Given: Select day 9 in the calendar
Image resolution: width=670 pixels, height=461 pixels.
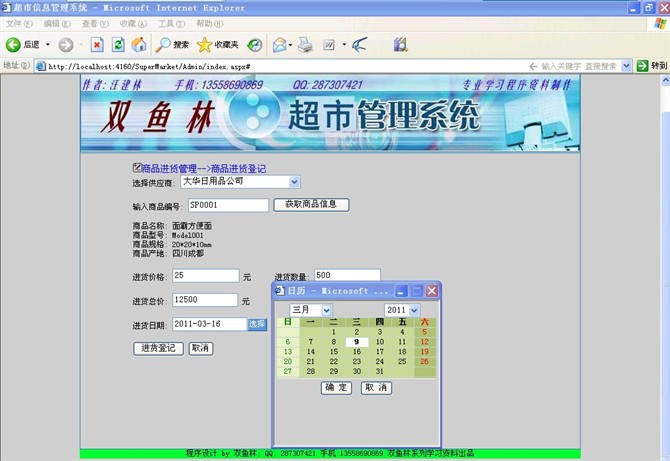Looking at the screenshot, I should click(x=357, y=342).
